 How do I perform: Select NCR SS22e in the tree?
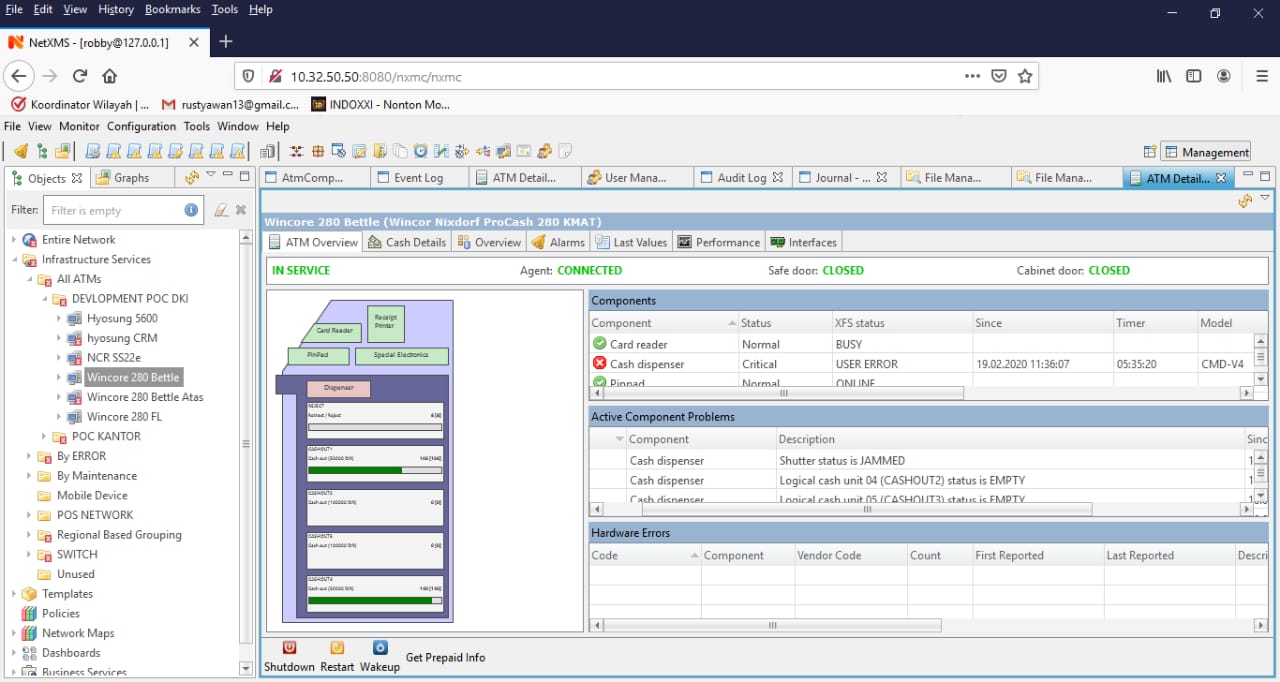coord(113,358)
